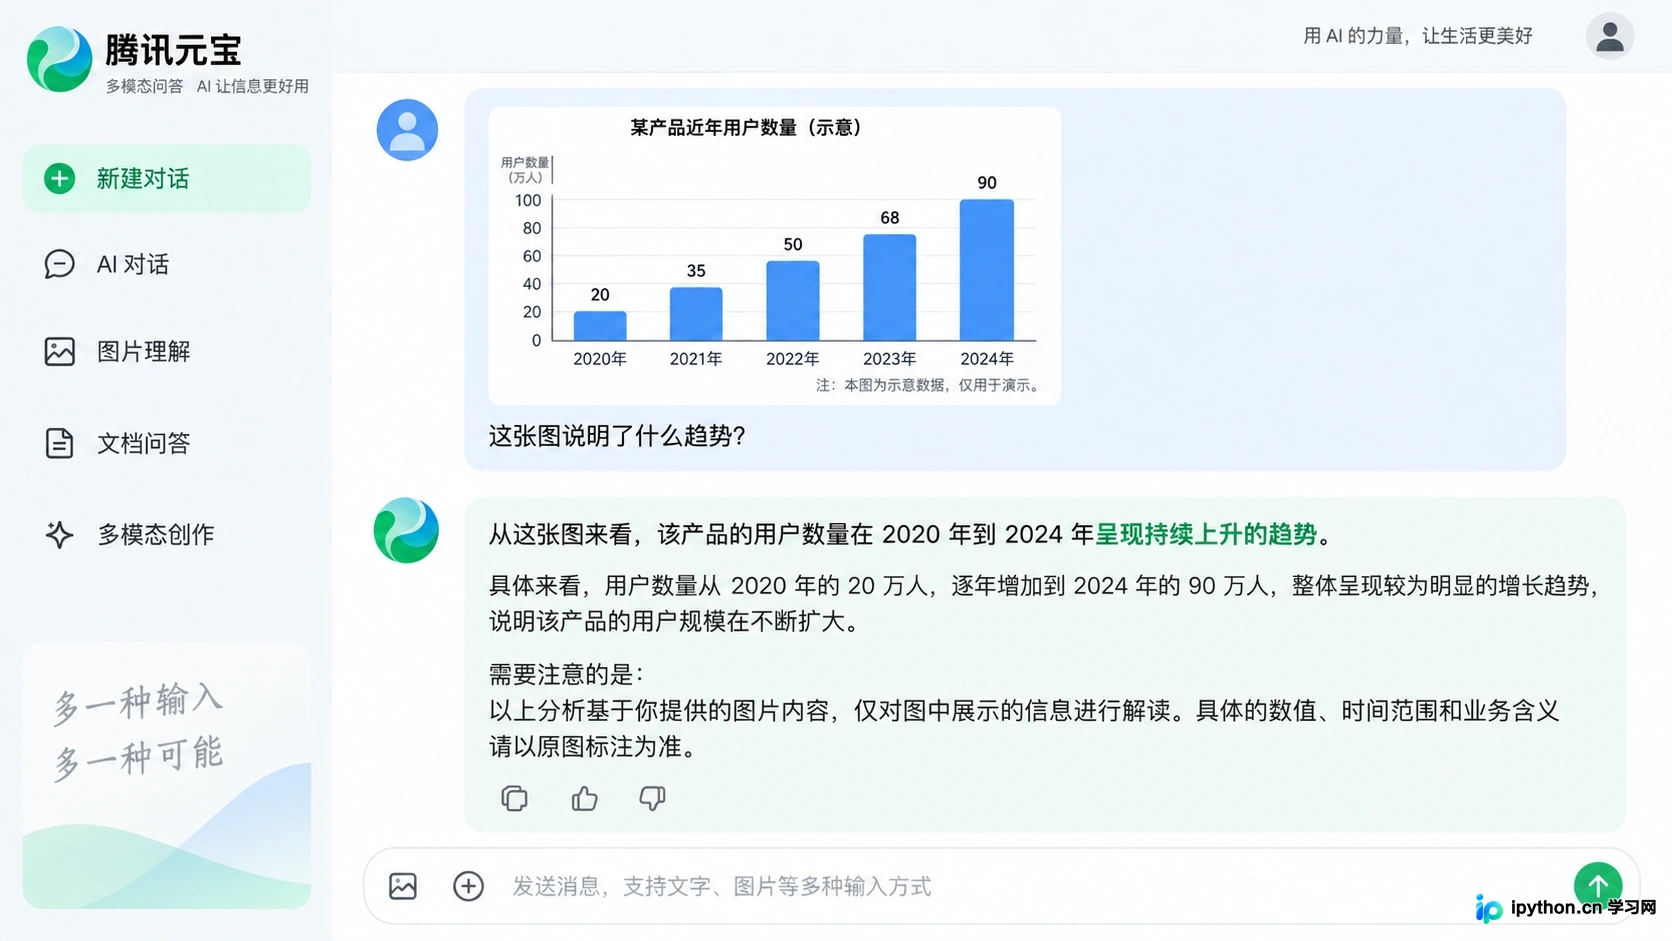Open the bar chart image thumbnail
Image resolution: width=1672 pixels, height=941 pixels.
coord(774,256)
